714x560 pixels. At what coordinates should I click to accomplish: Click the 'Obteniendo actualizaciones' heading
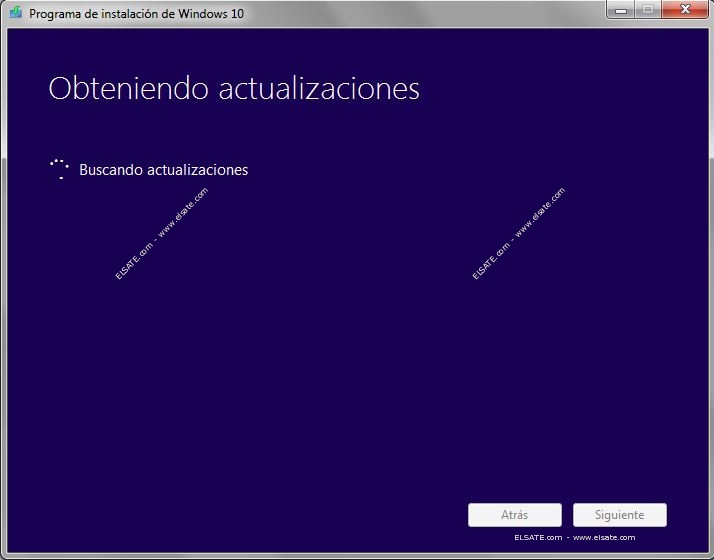point(234,88)
